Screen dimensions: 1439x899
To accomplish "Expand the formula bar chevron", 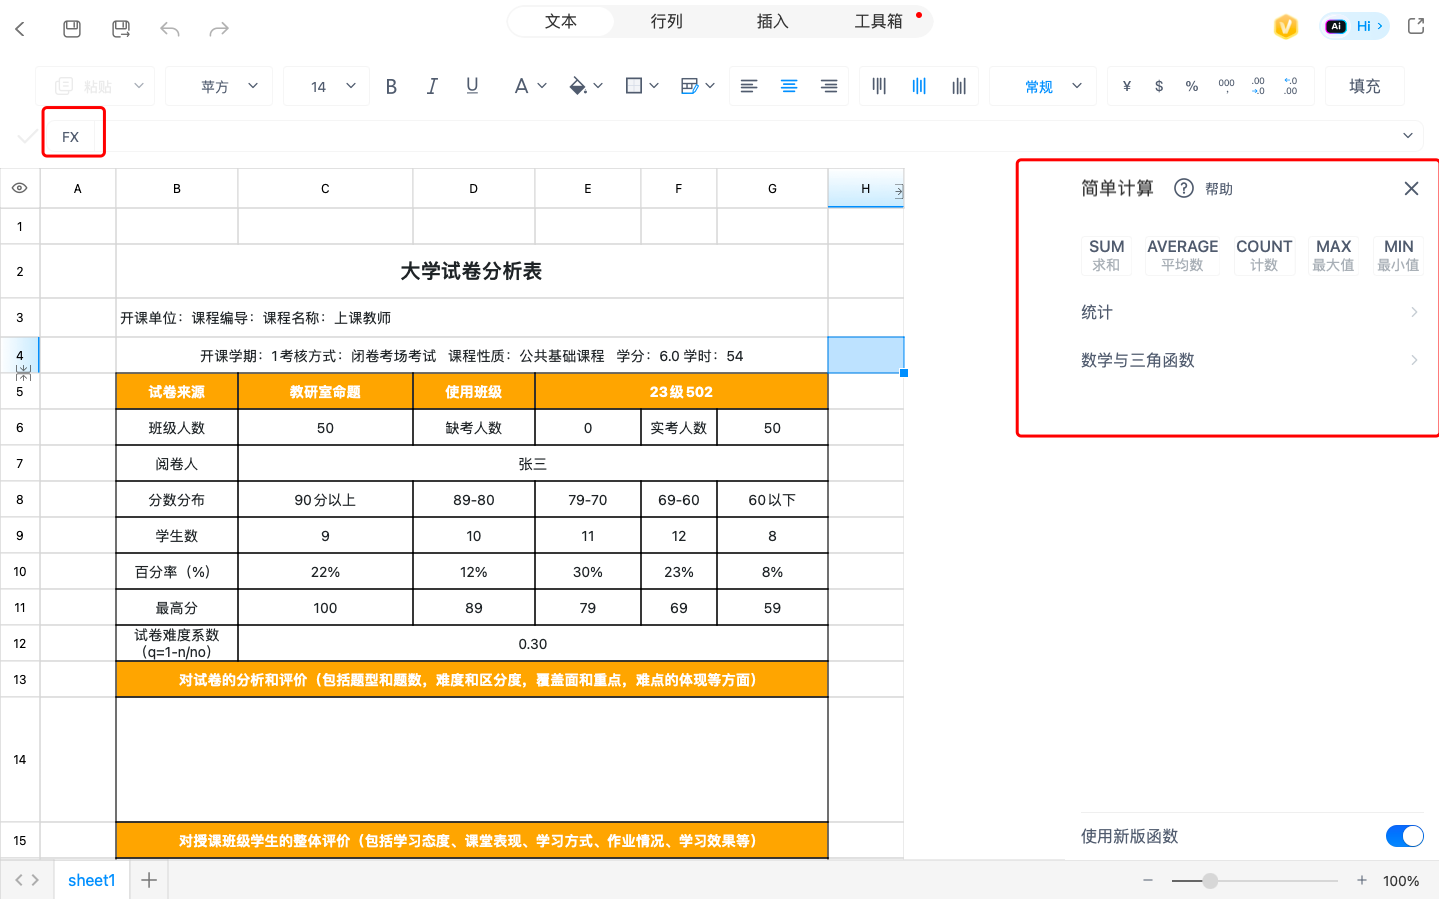I will click(1408, 136).
